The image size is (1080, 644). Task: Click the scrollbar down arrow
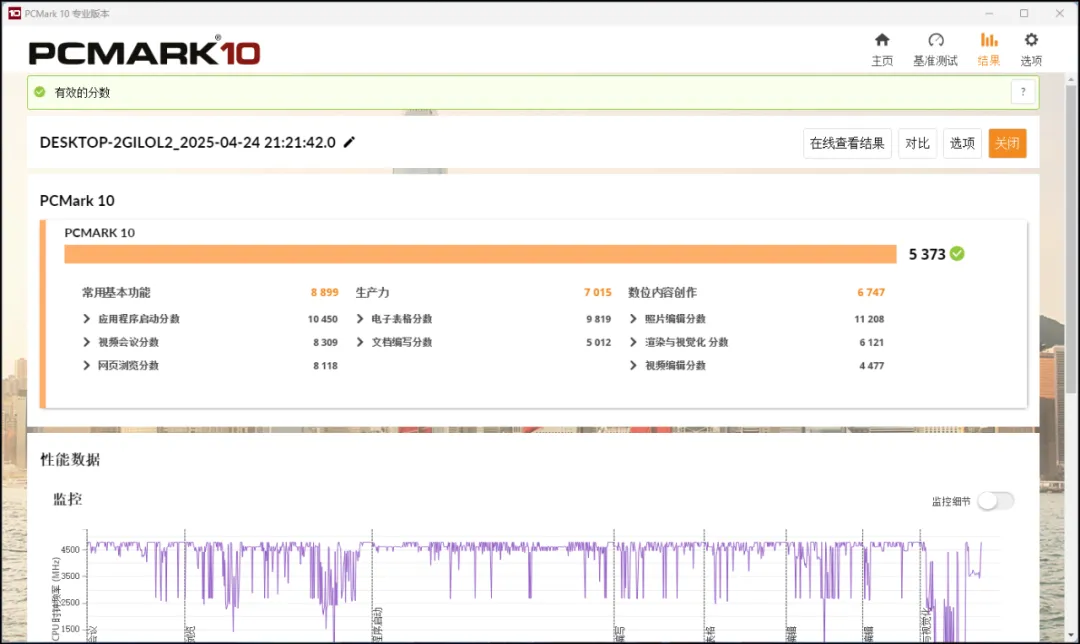(1070, 635)
